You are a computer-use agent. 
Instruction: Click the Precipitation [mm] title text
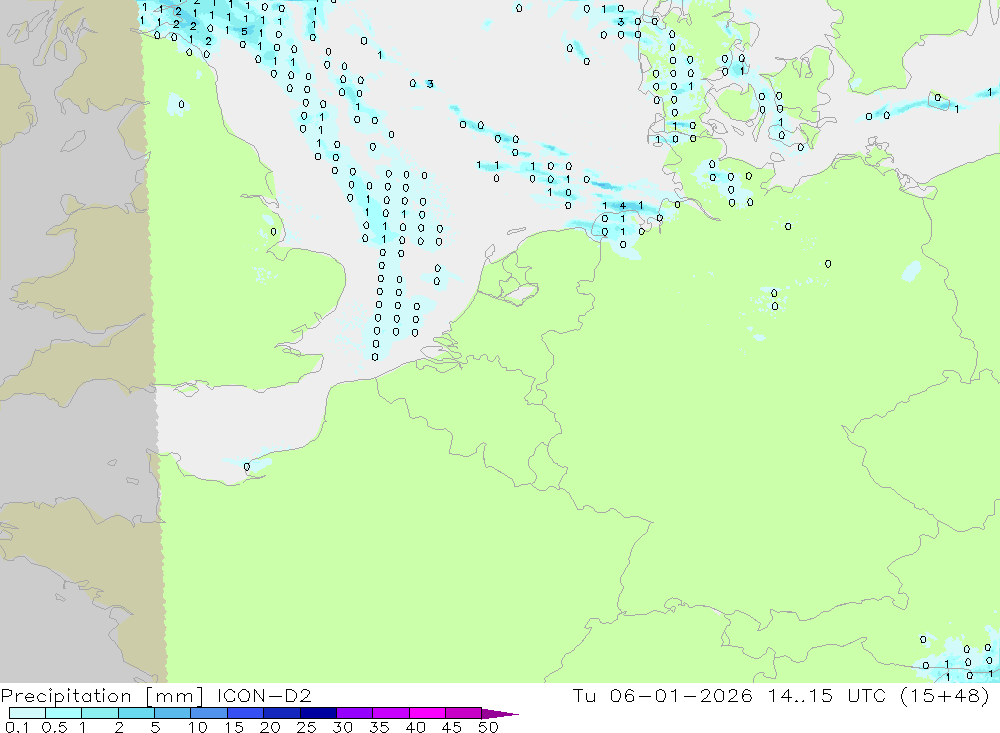click(x=102, y=696)
